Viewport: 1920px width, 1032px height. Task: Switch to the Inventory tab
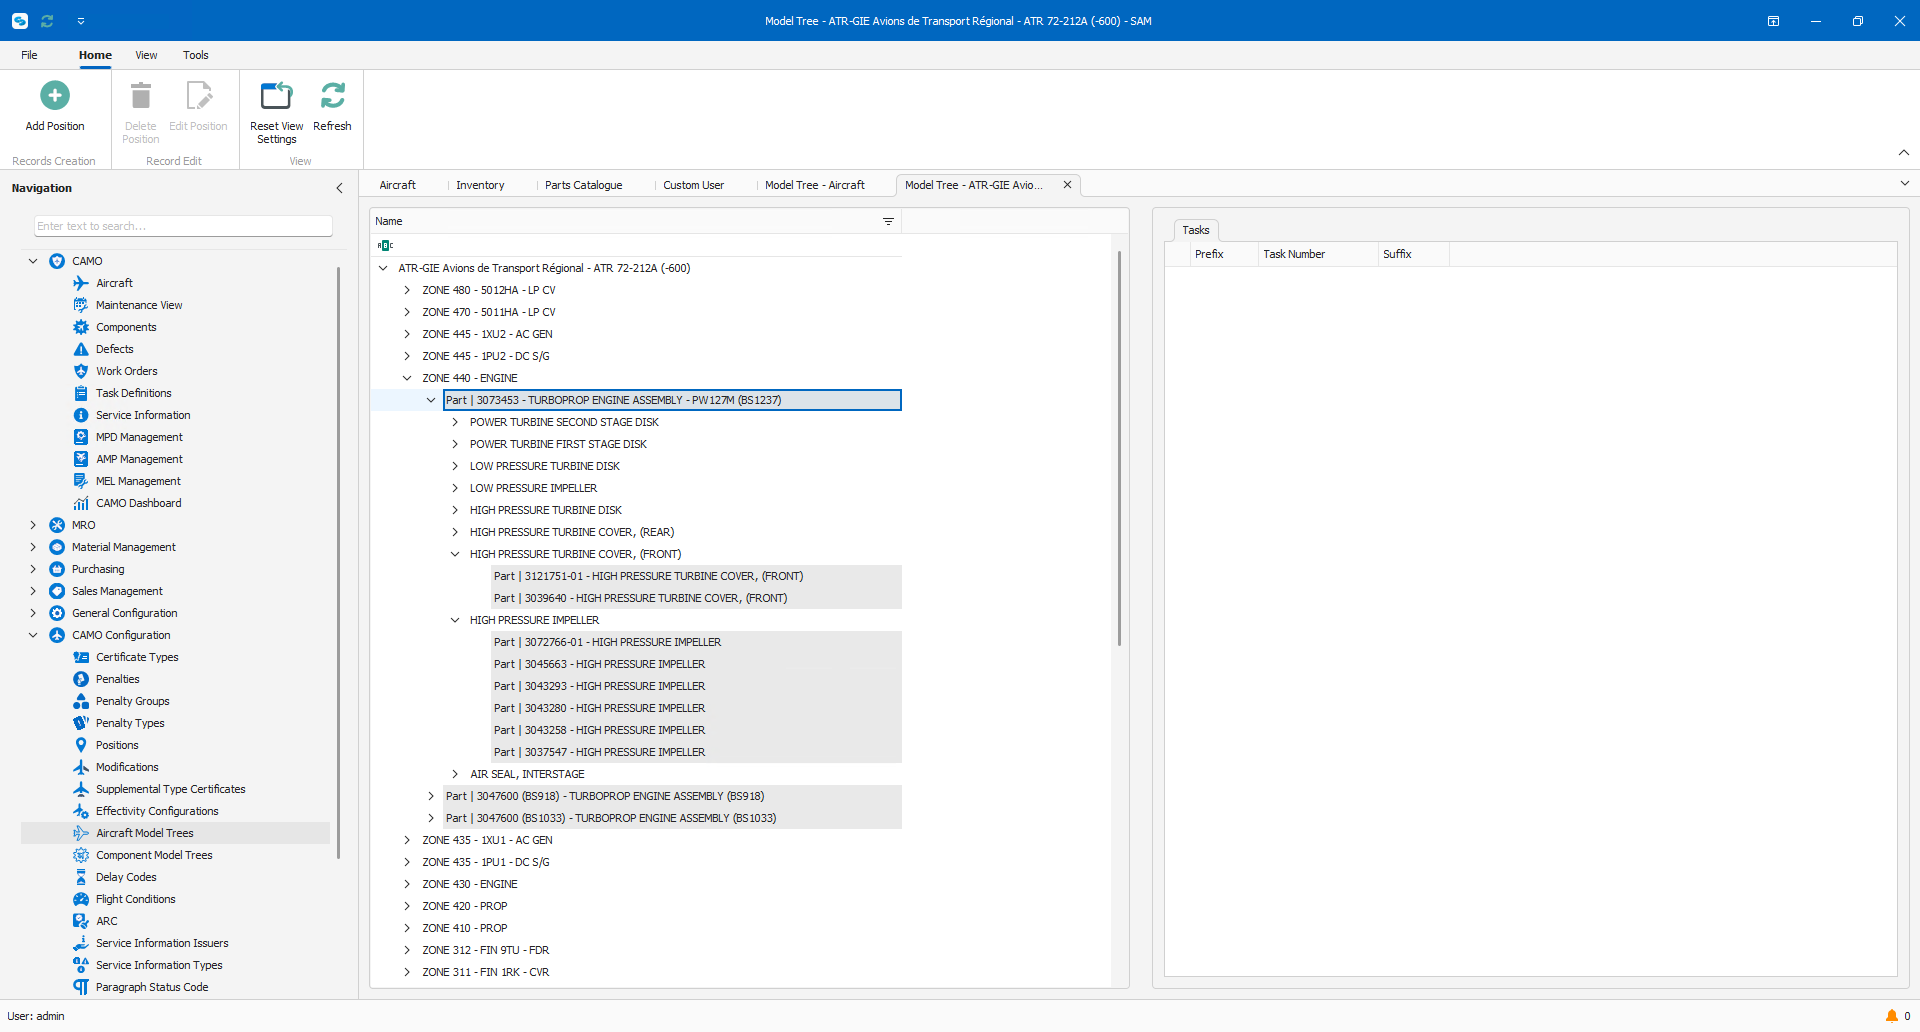[480, 185]
